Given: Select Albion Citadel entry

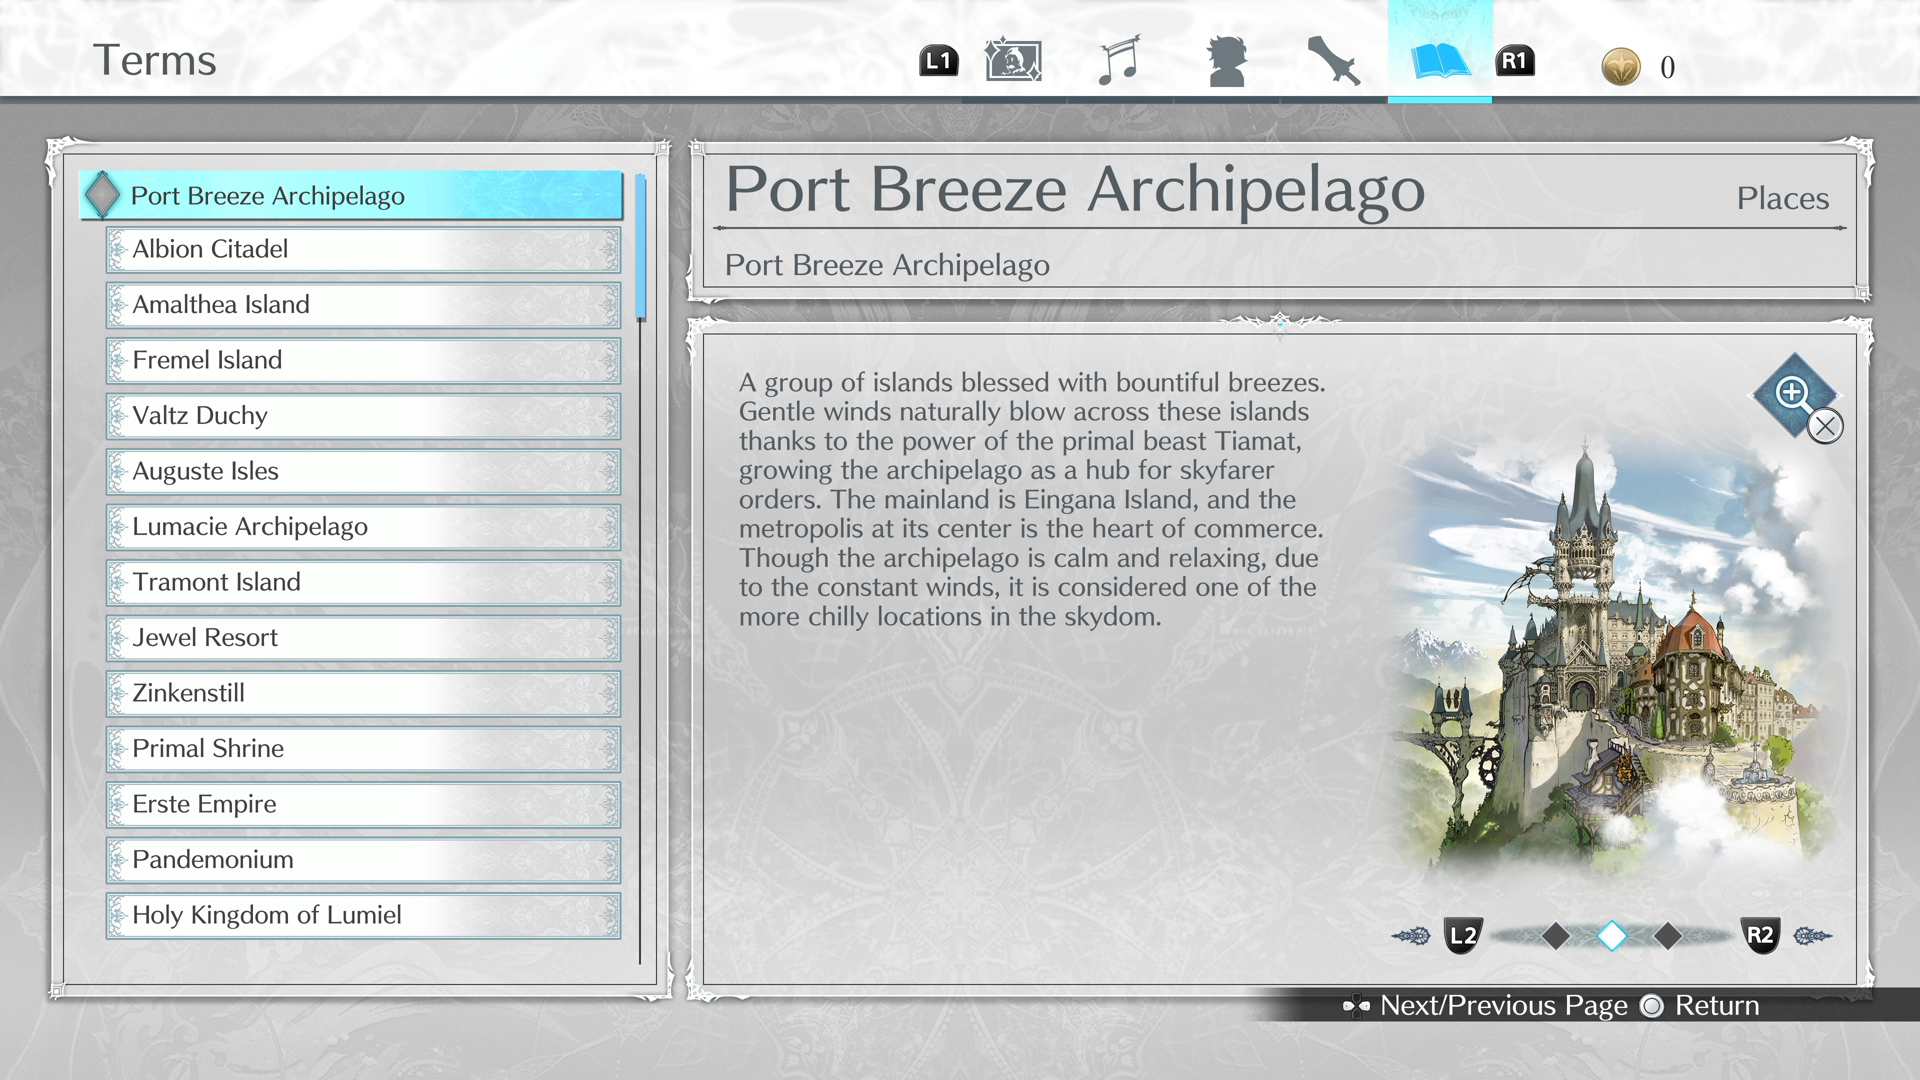Looking at the screenshot, I should pyautogui.click(x=363, y=249).
